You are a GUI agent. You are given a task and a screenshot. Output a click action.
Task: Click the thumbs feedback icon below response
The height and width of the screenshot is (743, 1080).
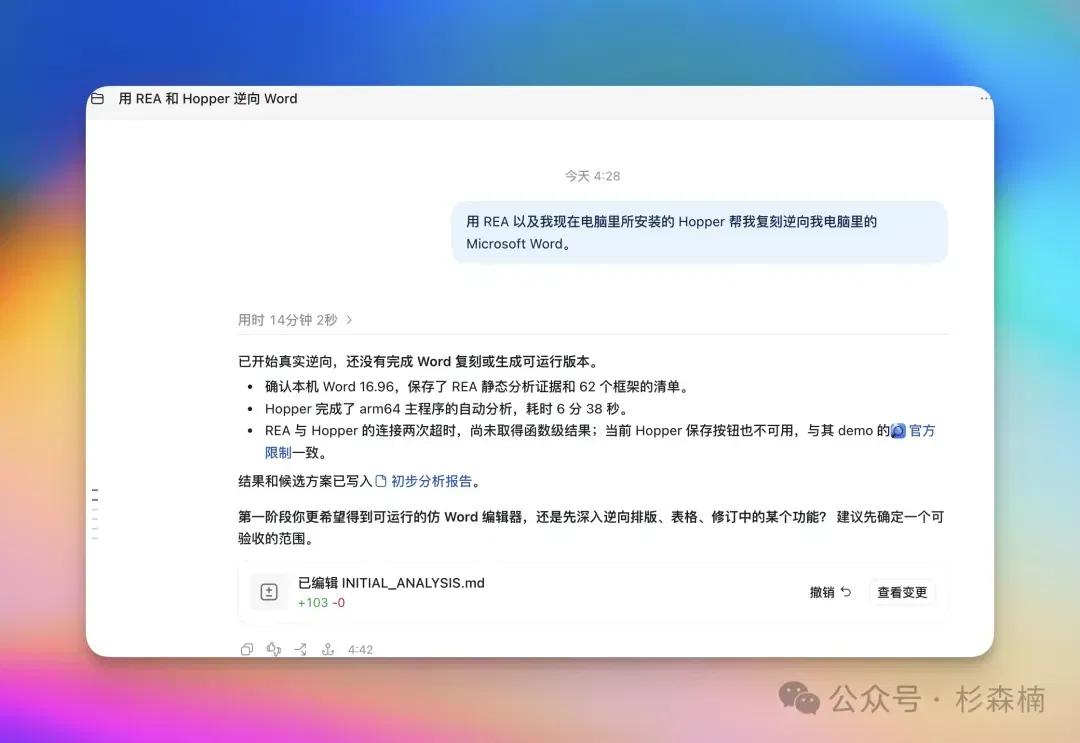click(273, 649)
